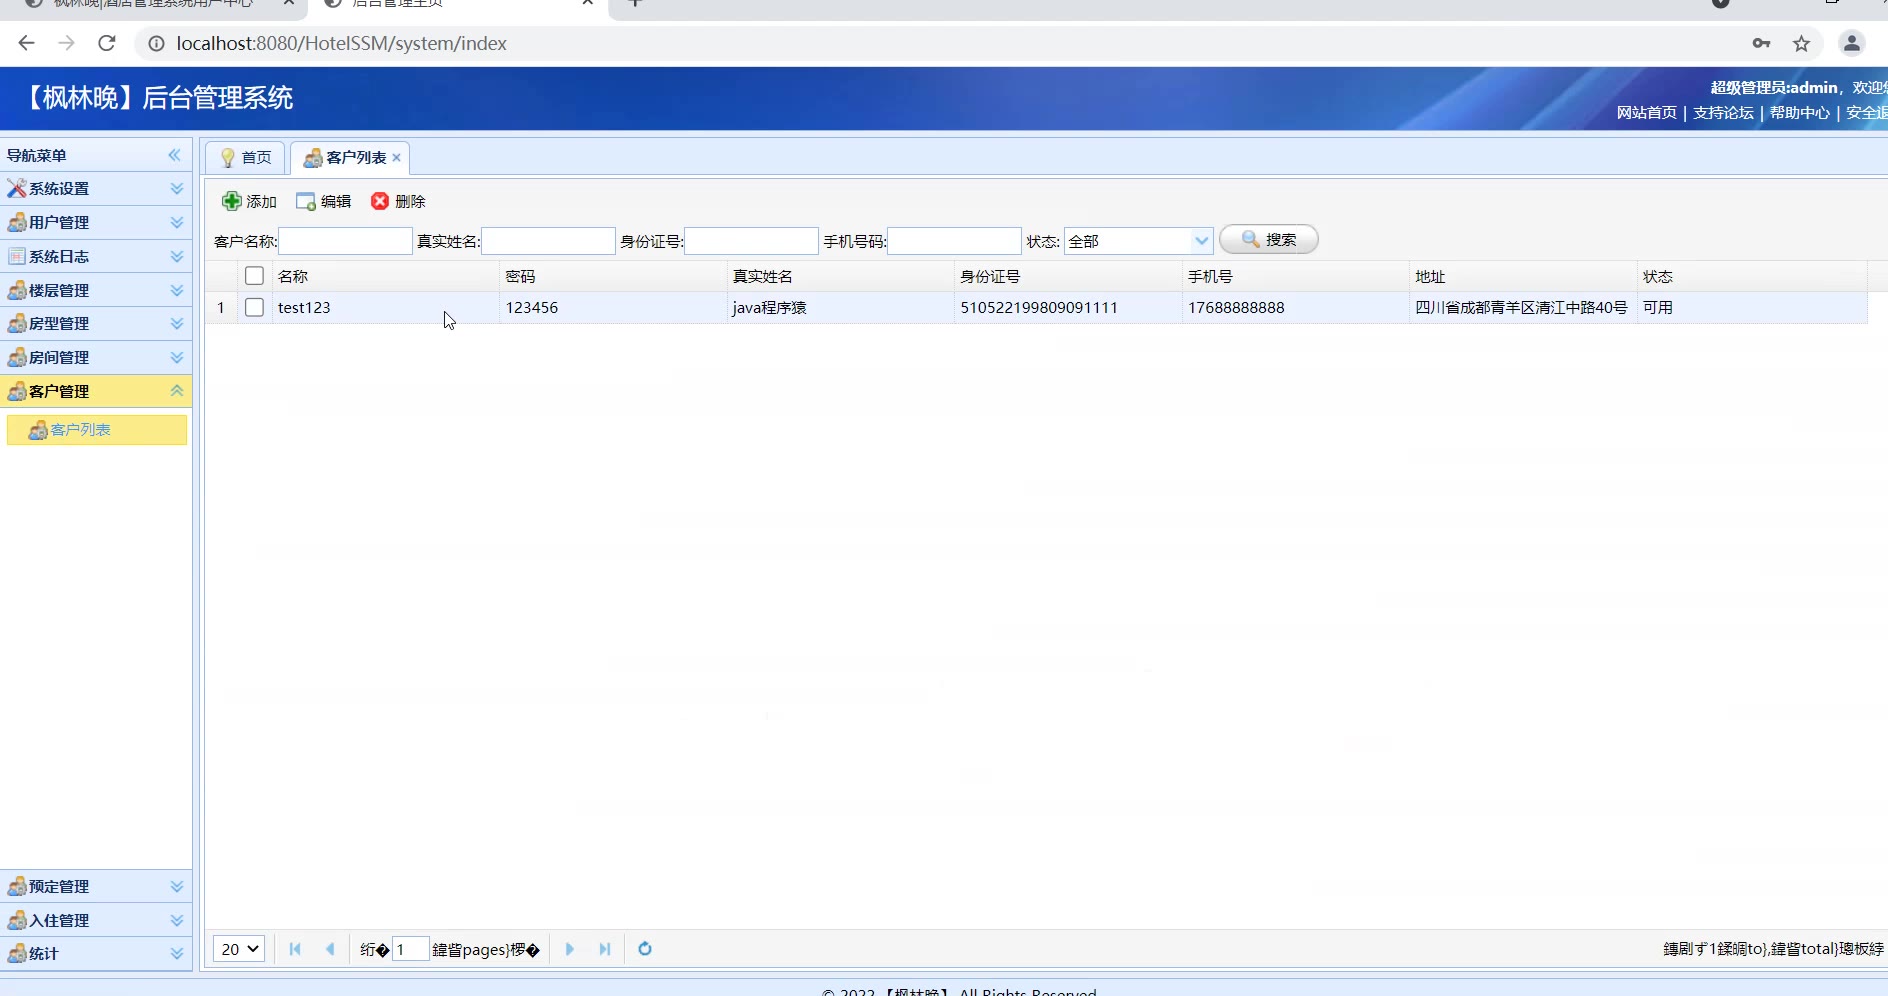This screenshot has width=1888, height=996.
Task: Click the 客户名称 input field
Action: 345,241
